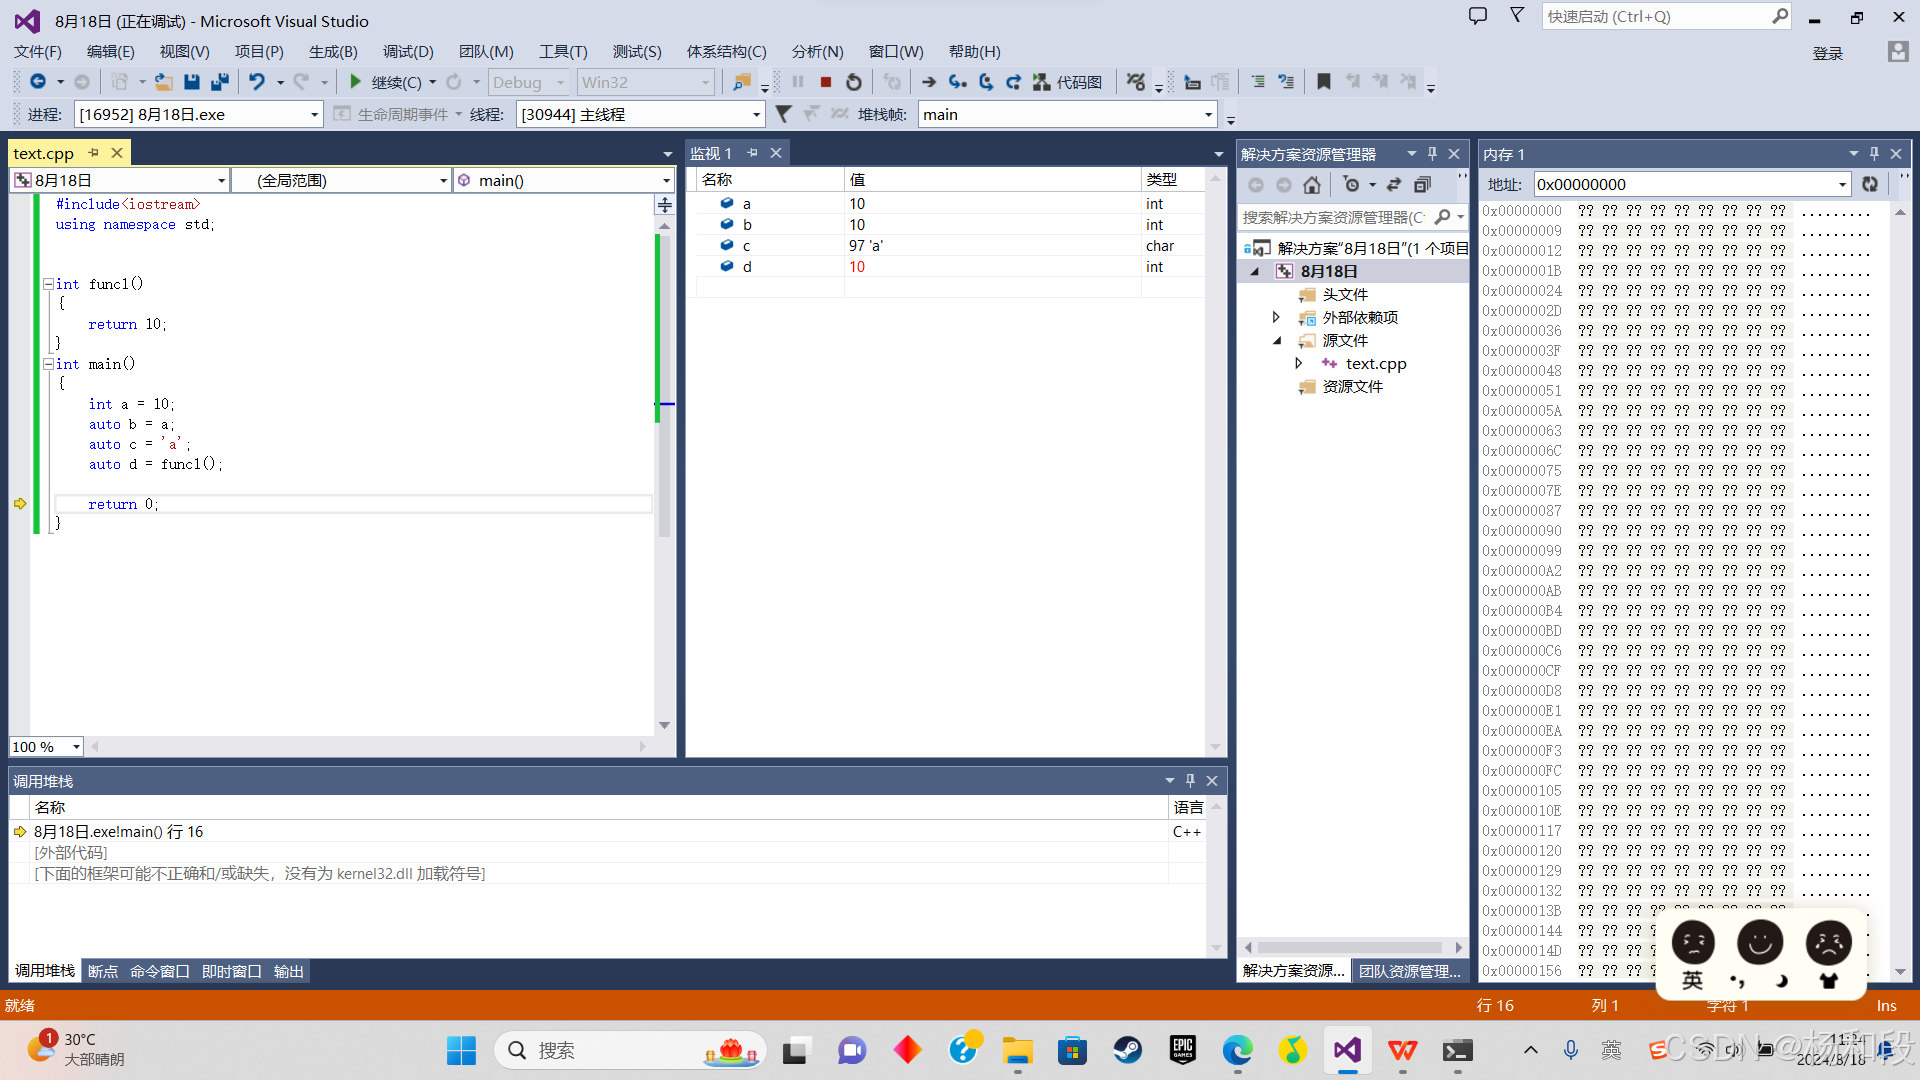Click the pending changes filter clock icon
Screen dimensions: 1920x1080
coord(1352,184)
